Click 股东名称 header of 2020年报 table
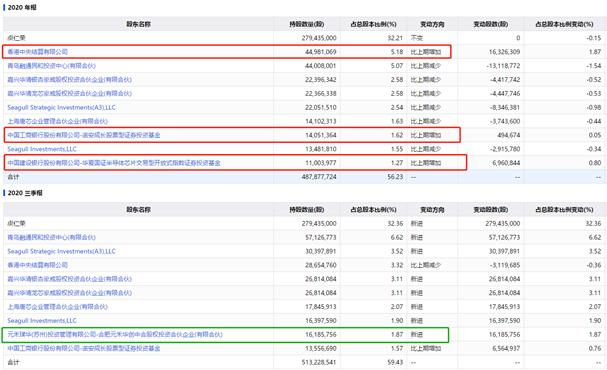Screen dimensions: 607x370 [139, 24]
